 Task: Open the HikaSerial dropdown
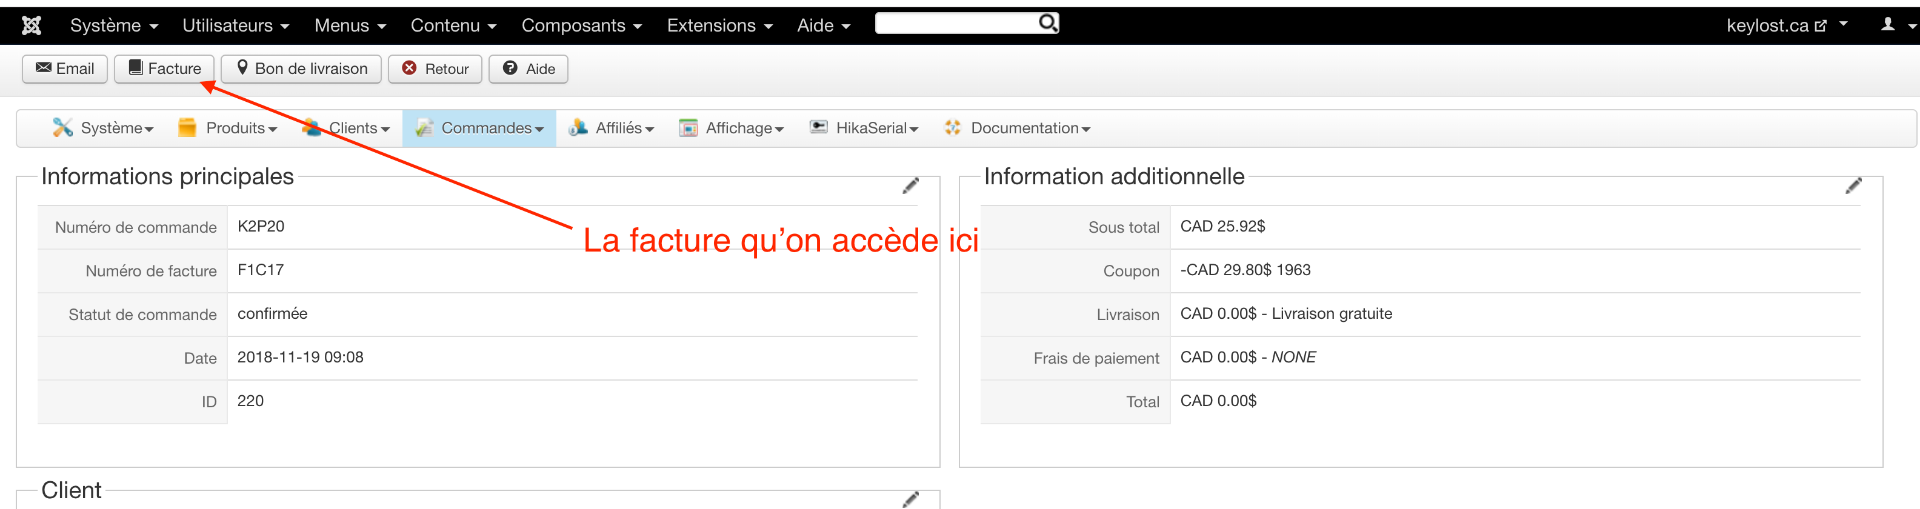coord(864,128)
